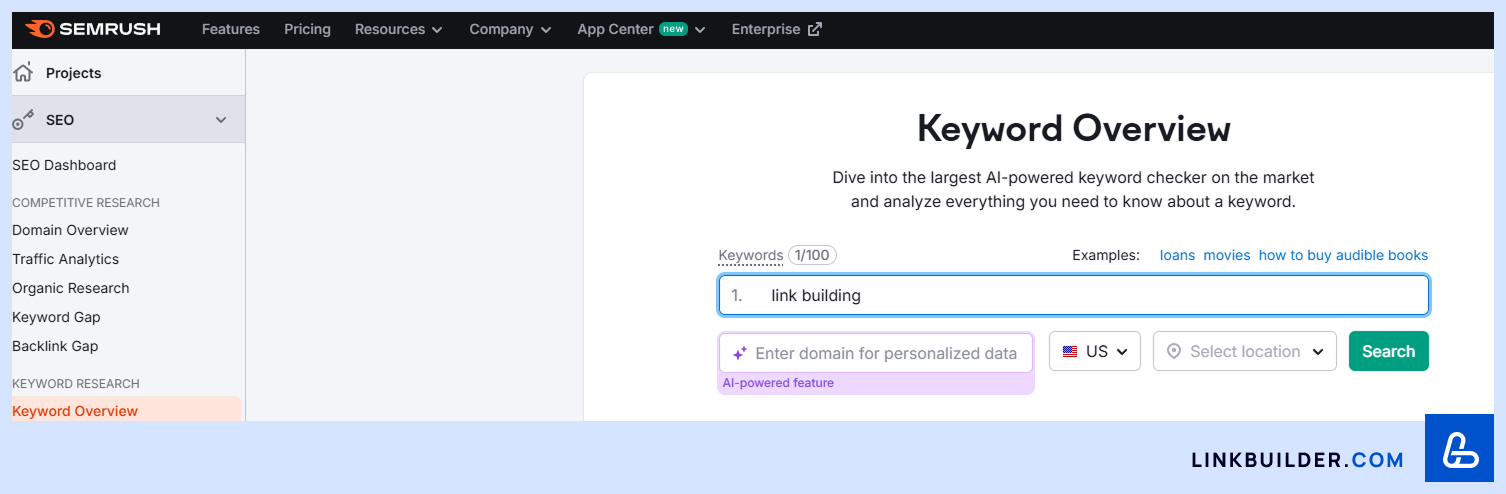The height and width of the screenshot is (494, 1506).
Task: Open the US country database dropdown
Action: (1095, 352)
